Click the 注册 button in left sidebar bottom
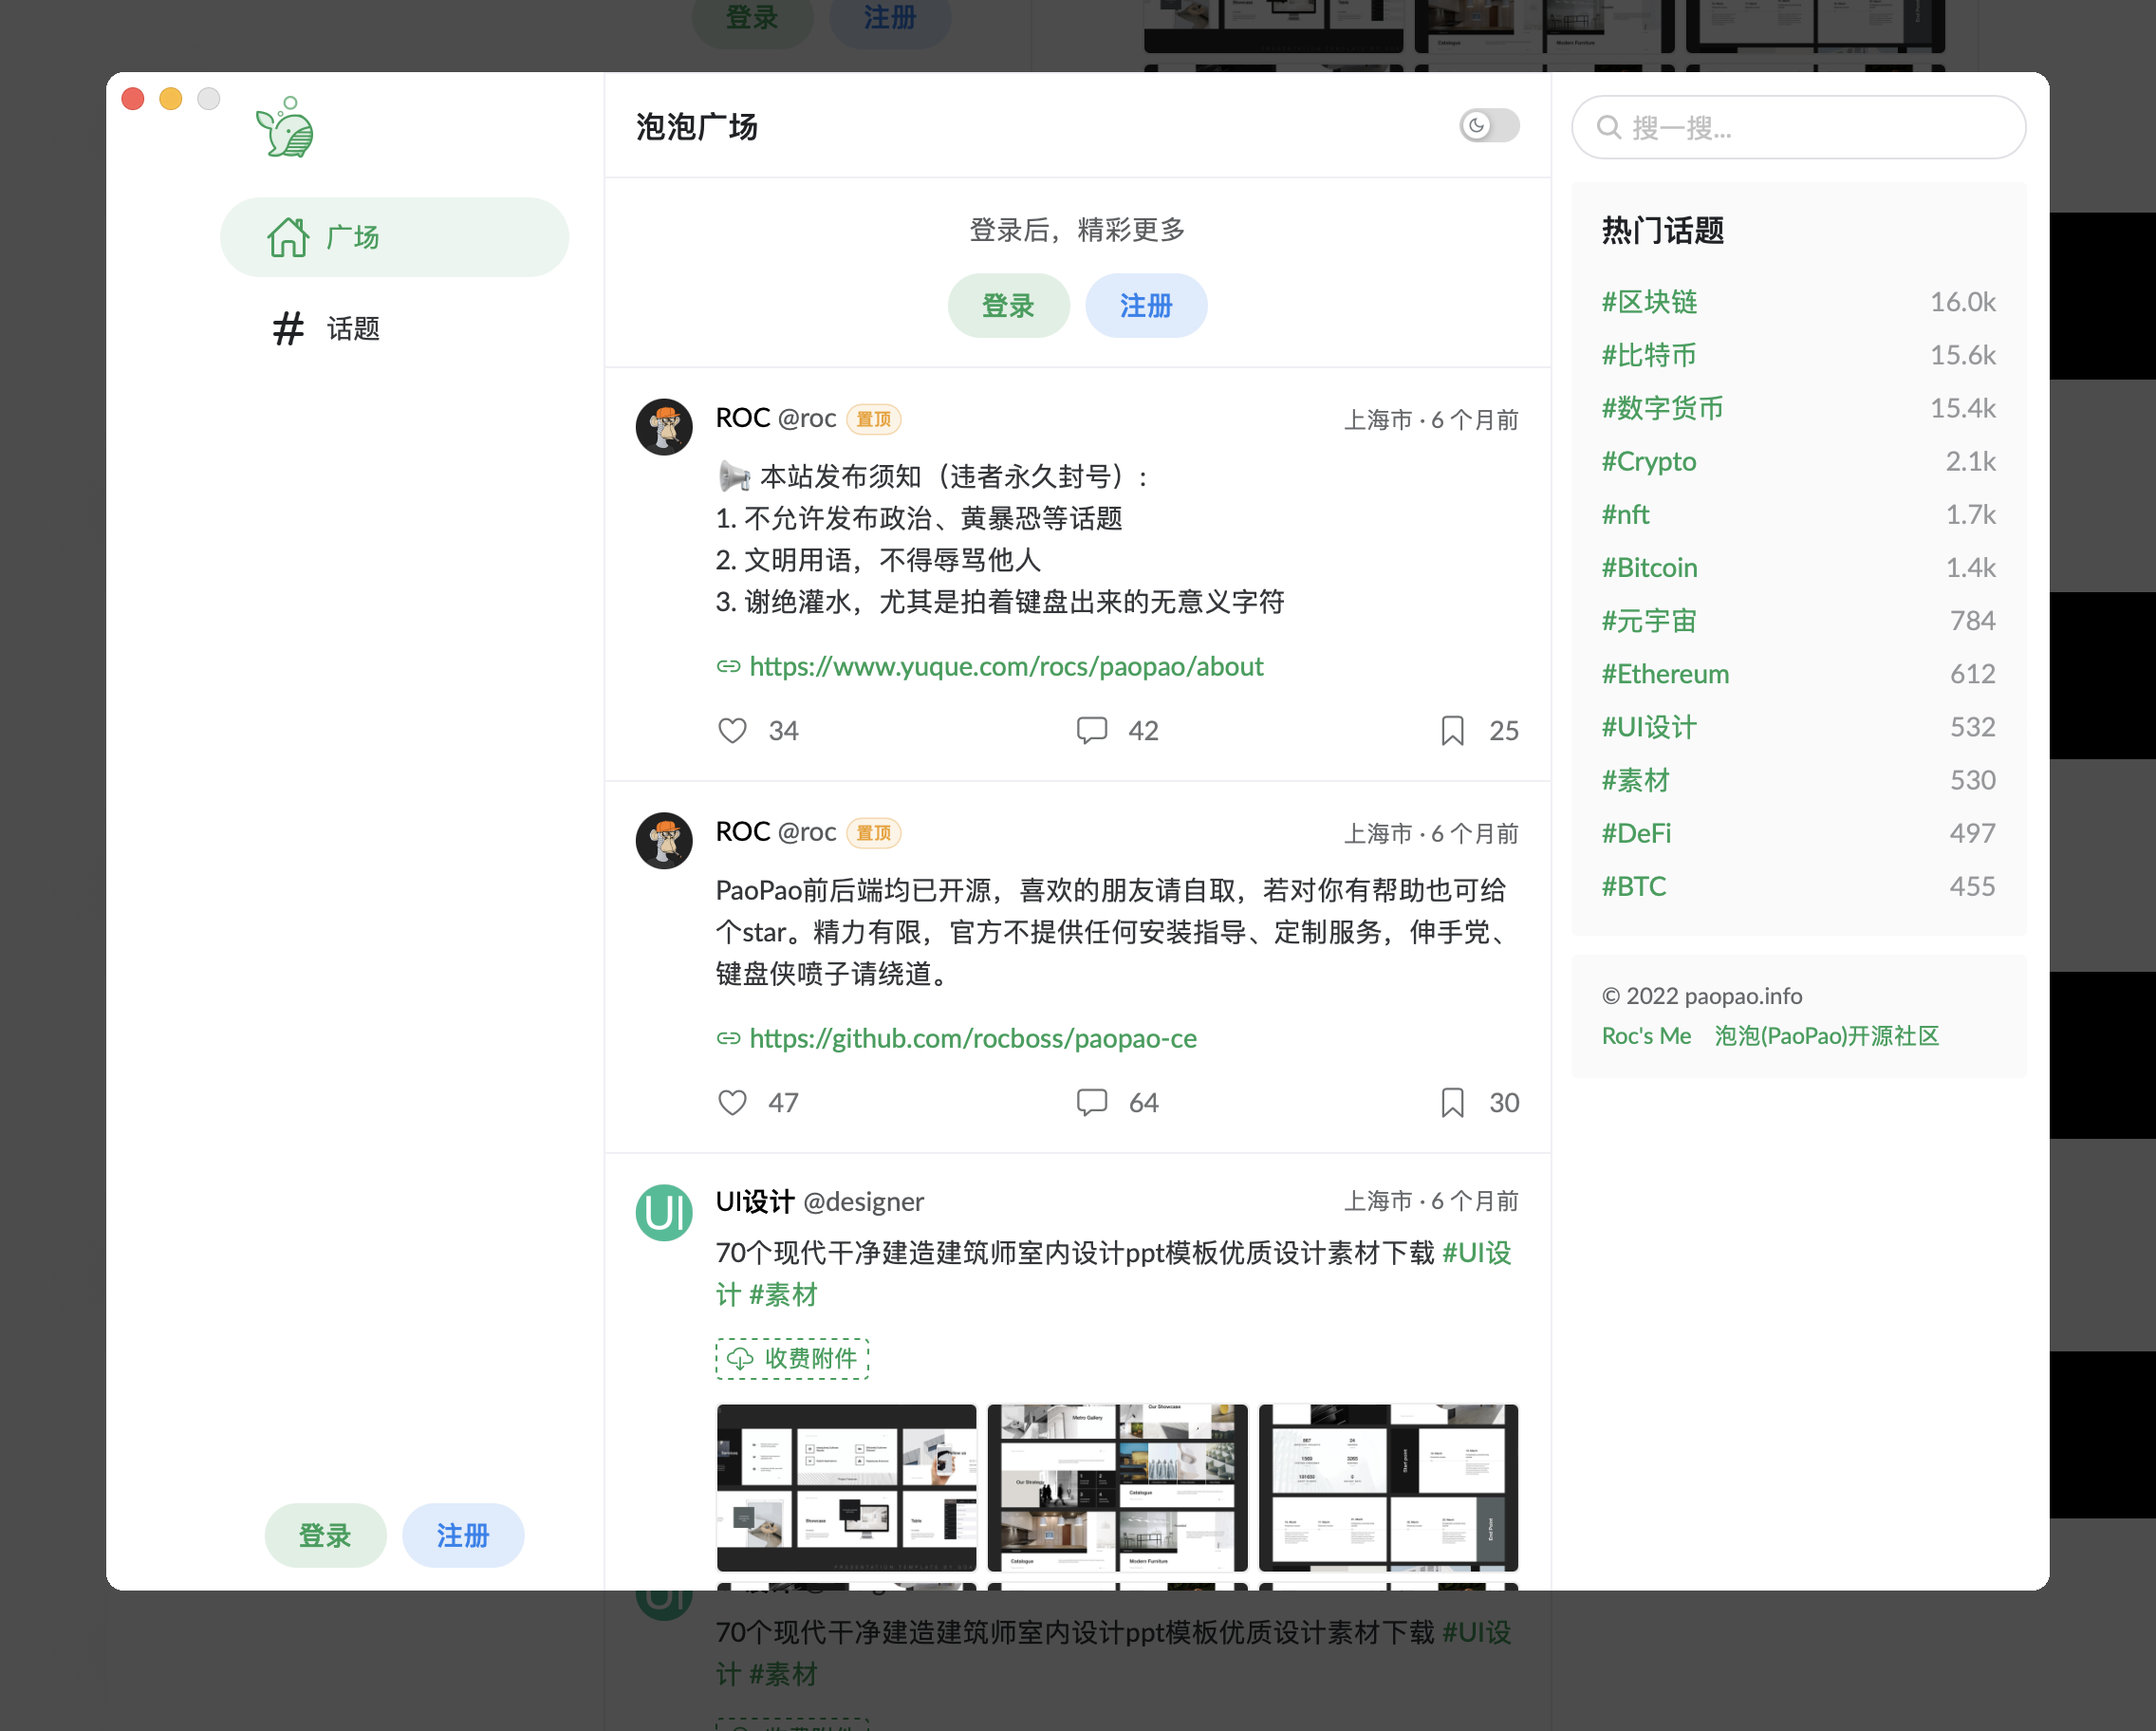 [x=462, y=1535]
